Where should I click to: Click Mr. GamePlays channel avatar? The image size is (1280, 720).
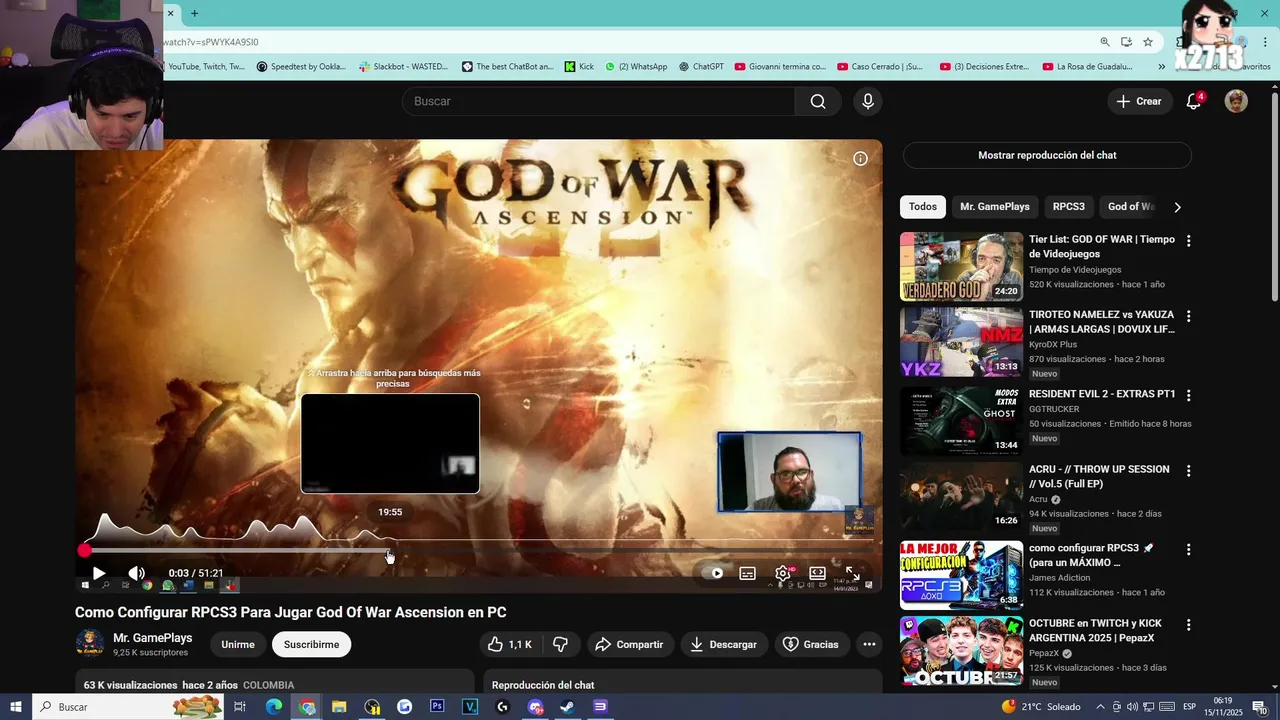tap(90, 643)
